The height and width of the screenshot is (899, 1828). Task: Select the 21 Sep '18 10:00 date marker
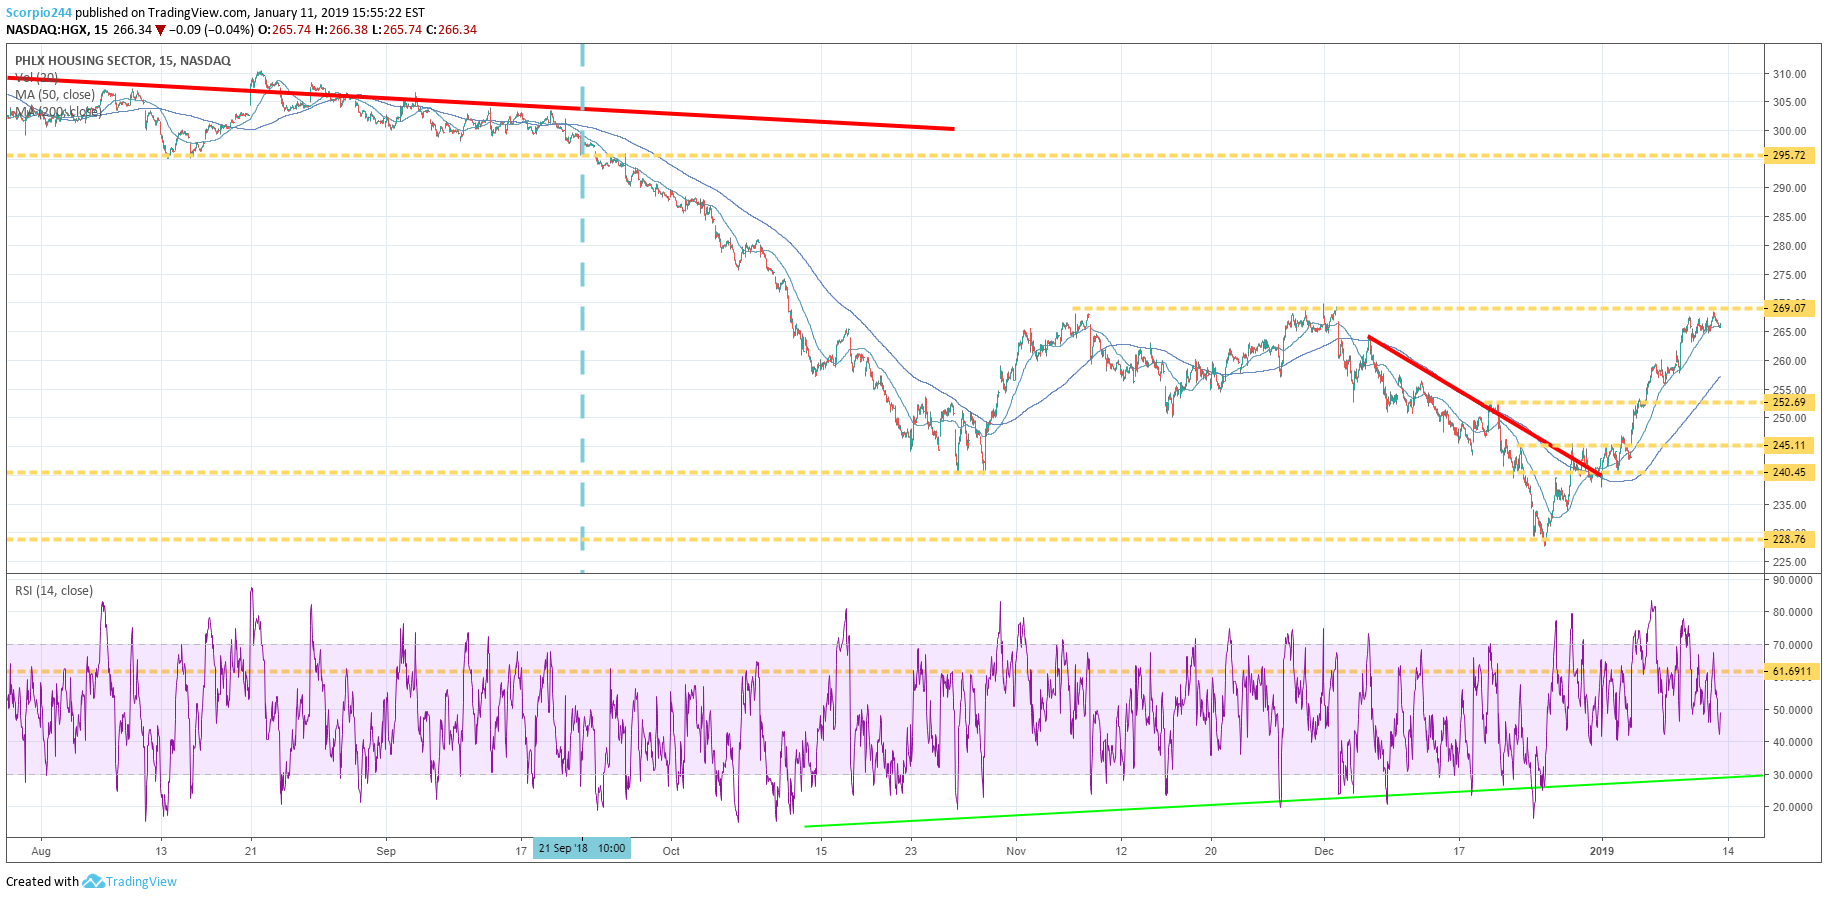pyautogui.click(x=582, y=849)
